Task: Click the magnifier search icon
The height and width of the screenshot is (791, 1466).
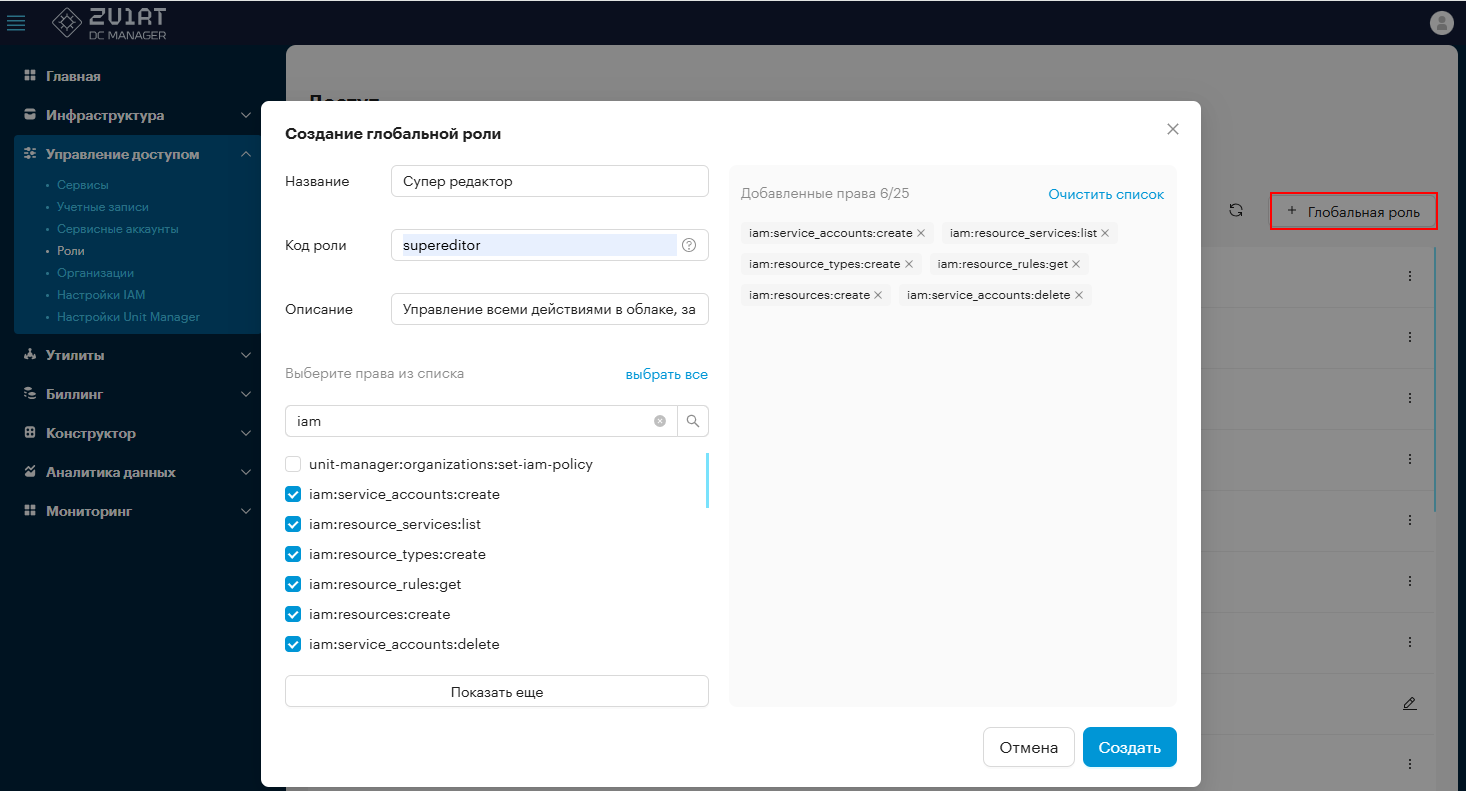Action: 693,421
